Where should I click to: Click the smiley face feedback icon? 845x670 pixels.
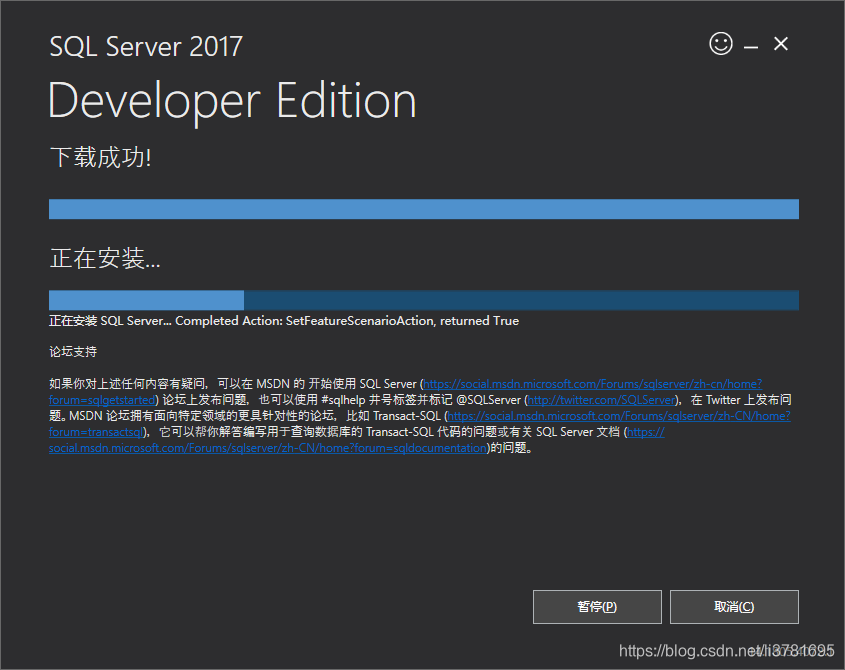(x=721, y=44)
